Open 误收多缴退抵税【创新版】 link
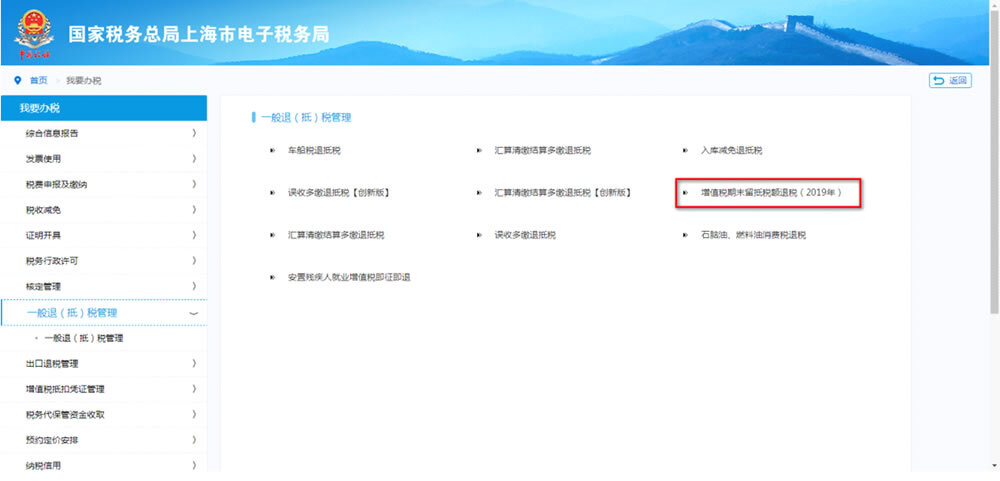1000x481 pixels. click(x=338, y=193)
